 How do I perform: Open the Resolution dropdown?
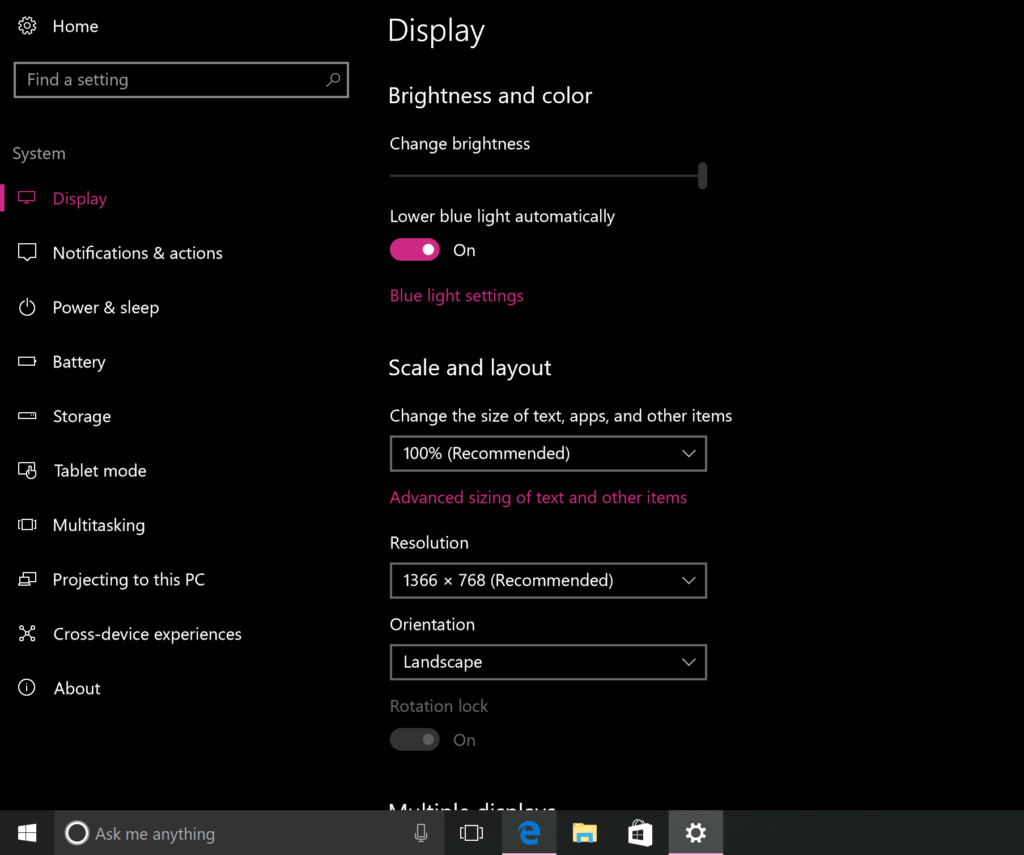548,580
